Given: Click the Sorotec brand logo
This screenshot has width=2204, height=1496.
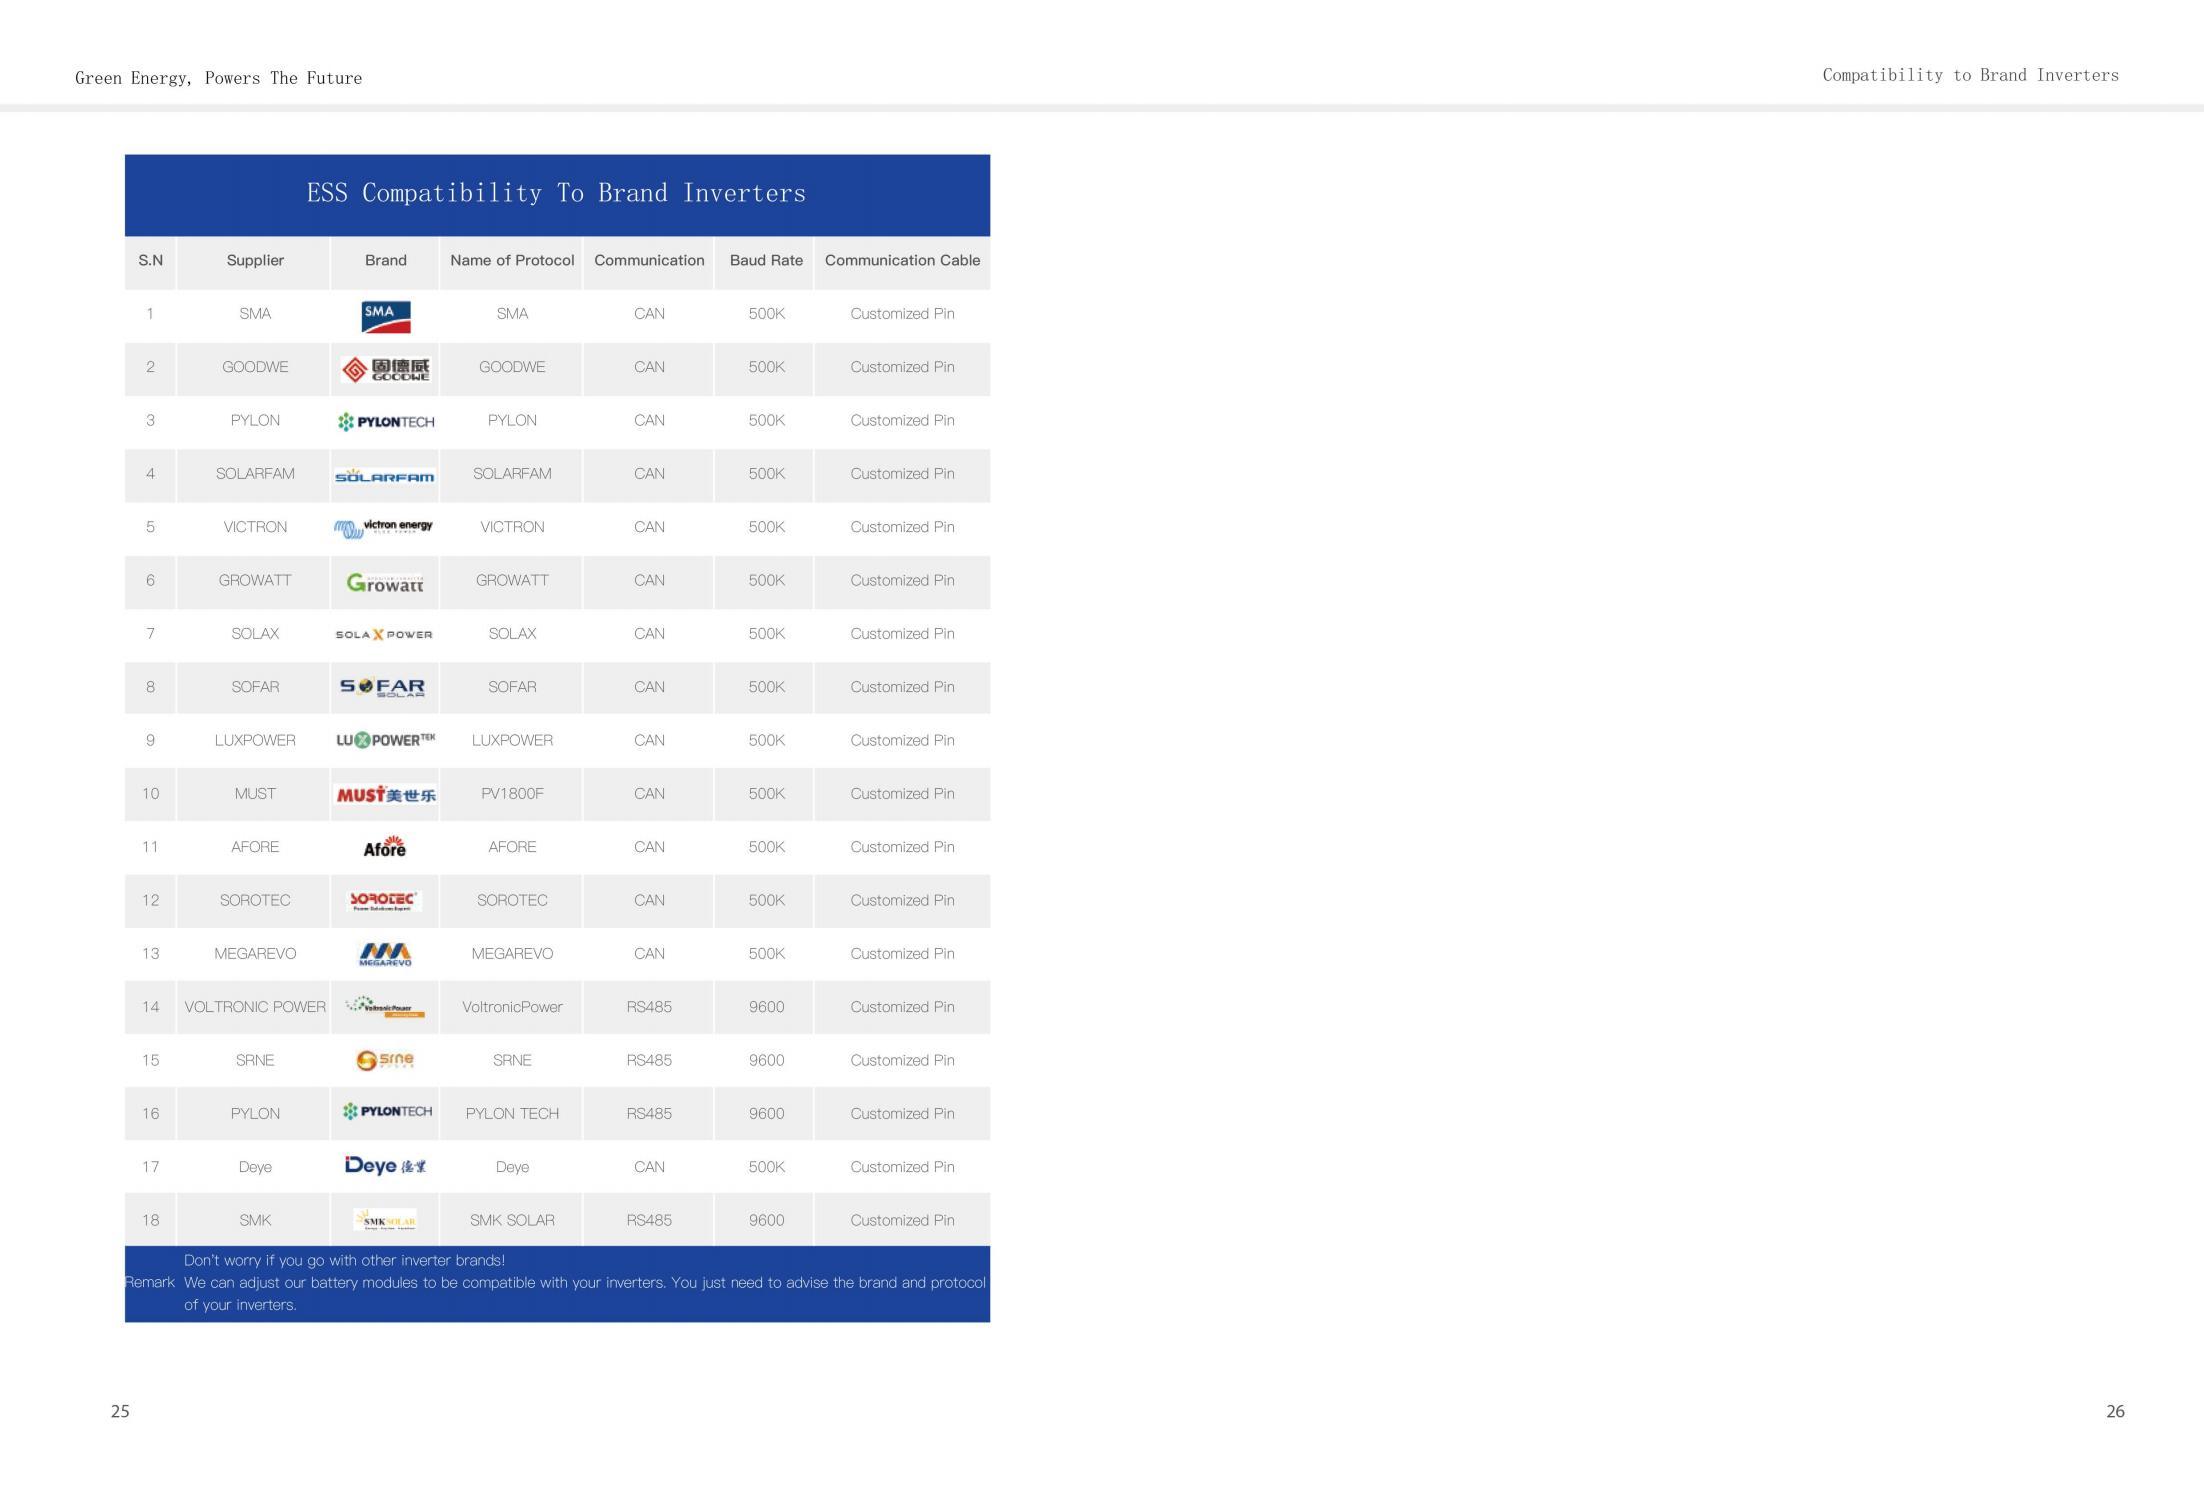Looking at the screenshot, I should [384, 901].
